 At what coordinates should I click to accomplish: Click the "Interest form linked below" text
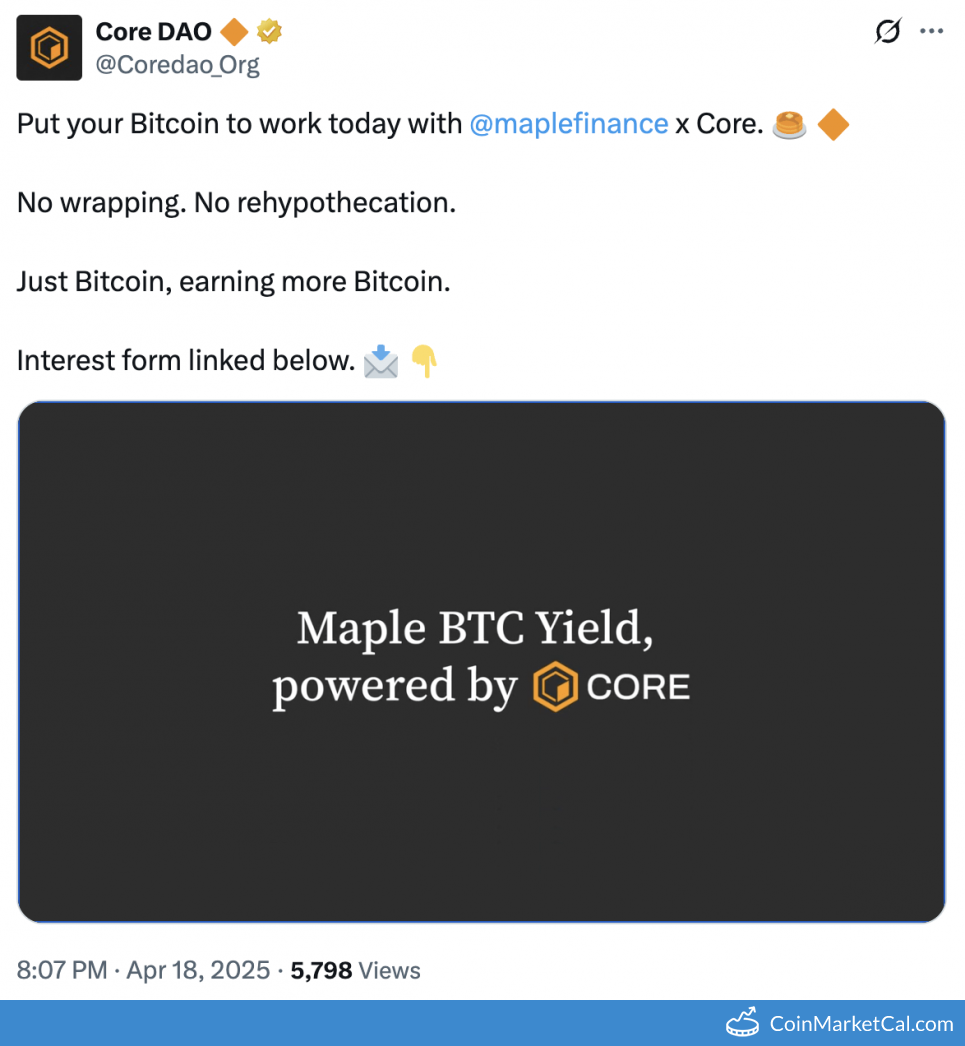[186, 361]
